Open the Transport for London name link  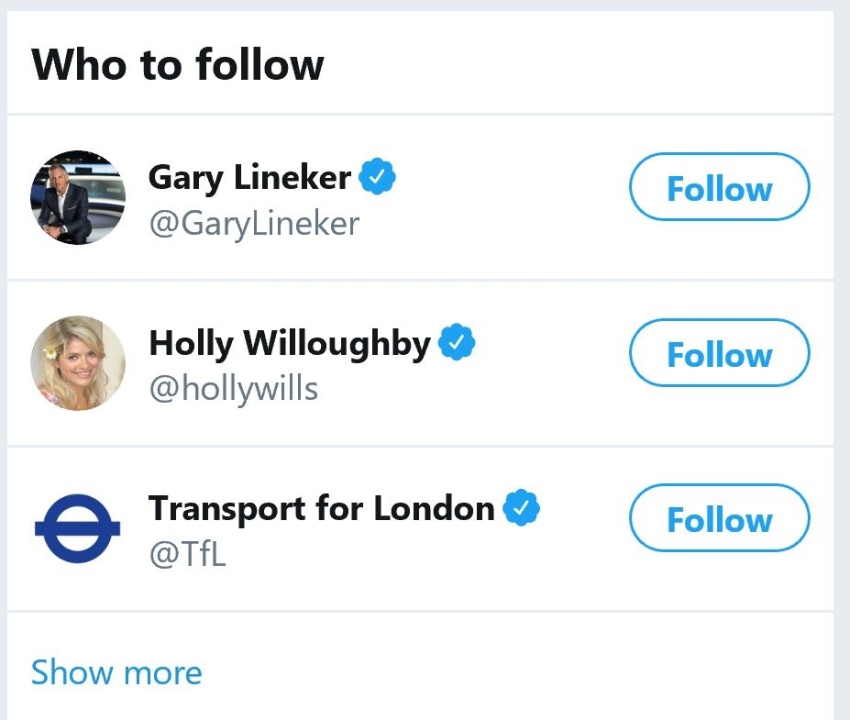tap(321, 508)
